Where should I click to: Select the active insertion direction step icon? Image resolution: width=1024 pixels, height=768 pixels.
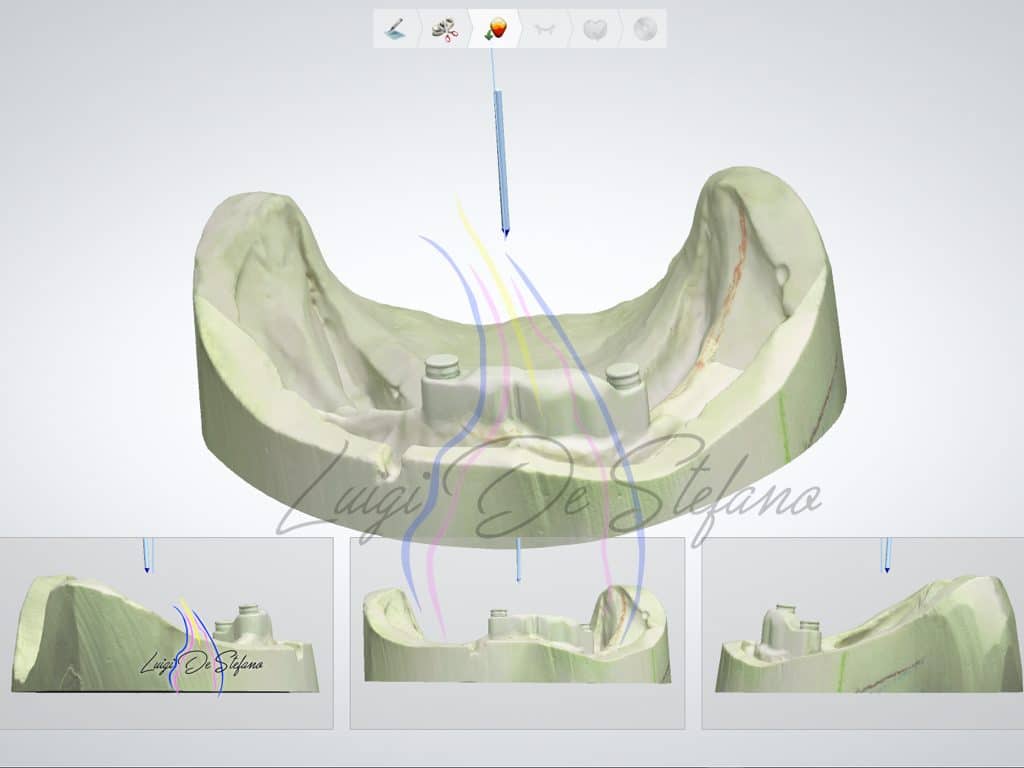pyautogui.click(x=494, y=29)
